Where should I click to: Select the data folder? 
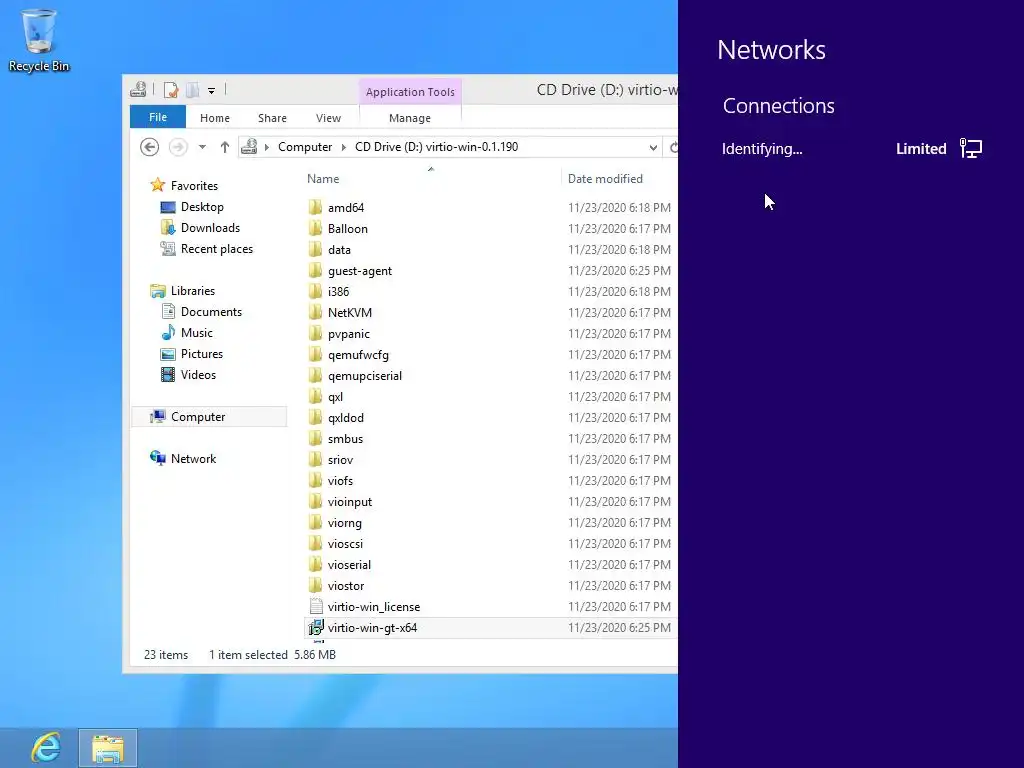339,249
